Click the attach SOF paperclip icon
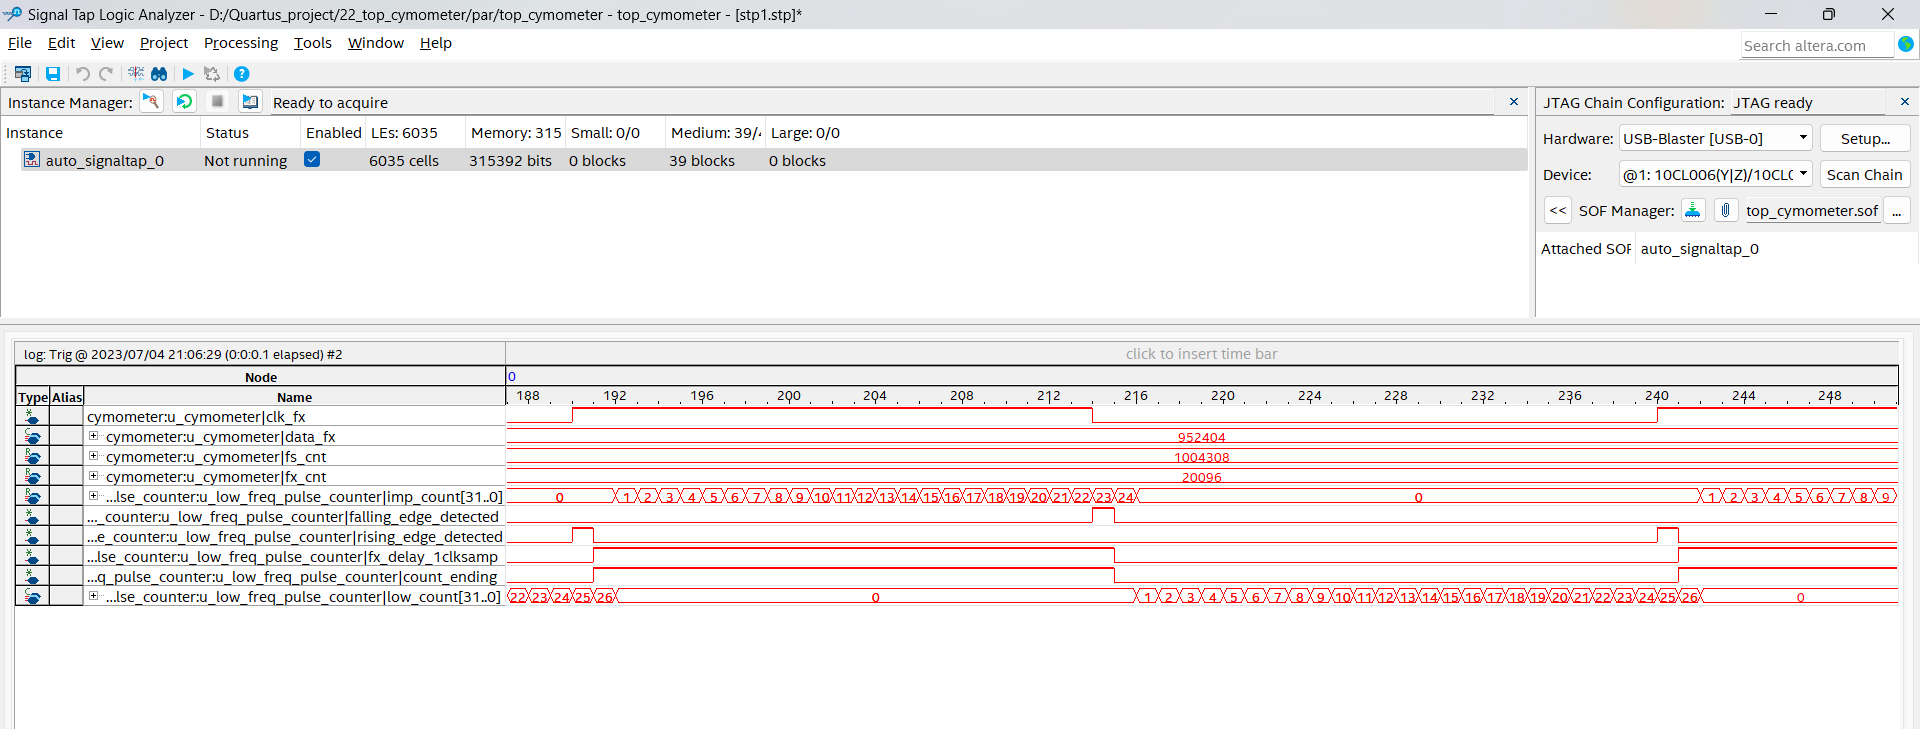1920x729 pixels. (1726, 210)
